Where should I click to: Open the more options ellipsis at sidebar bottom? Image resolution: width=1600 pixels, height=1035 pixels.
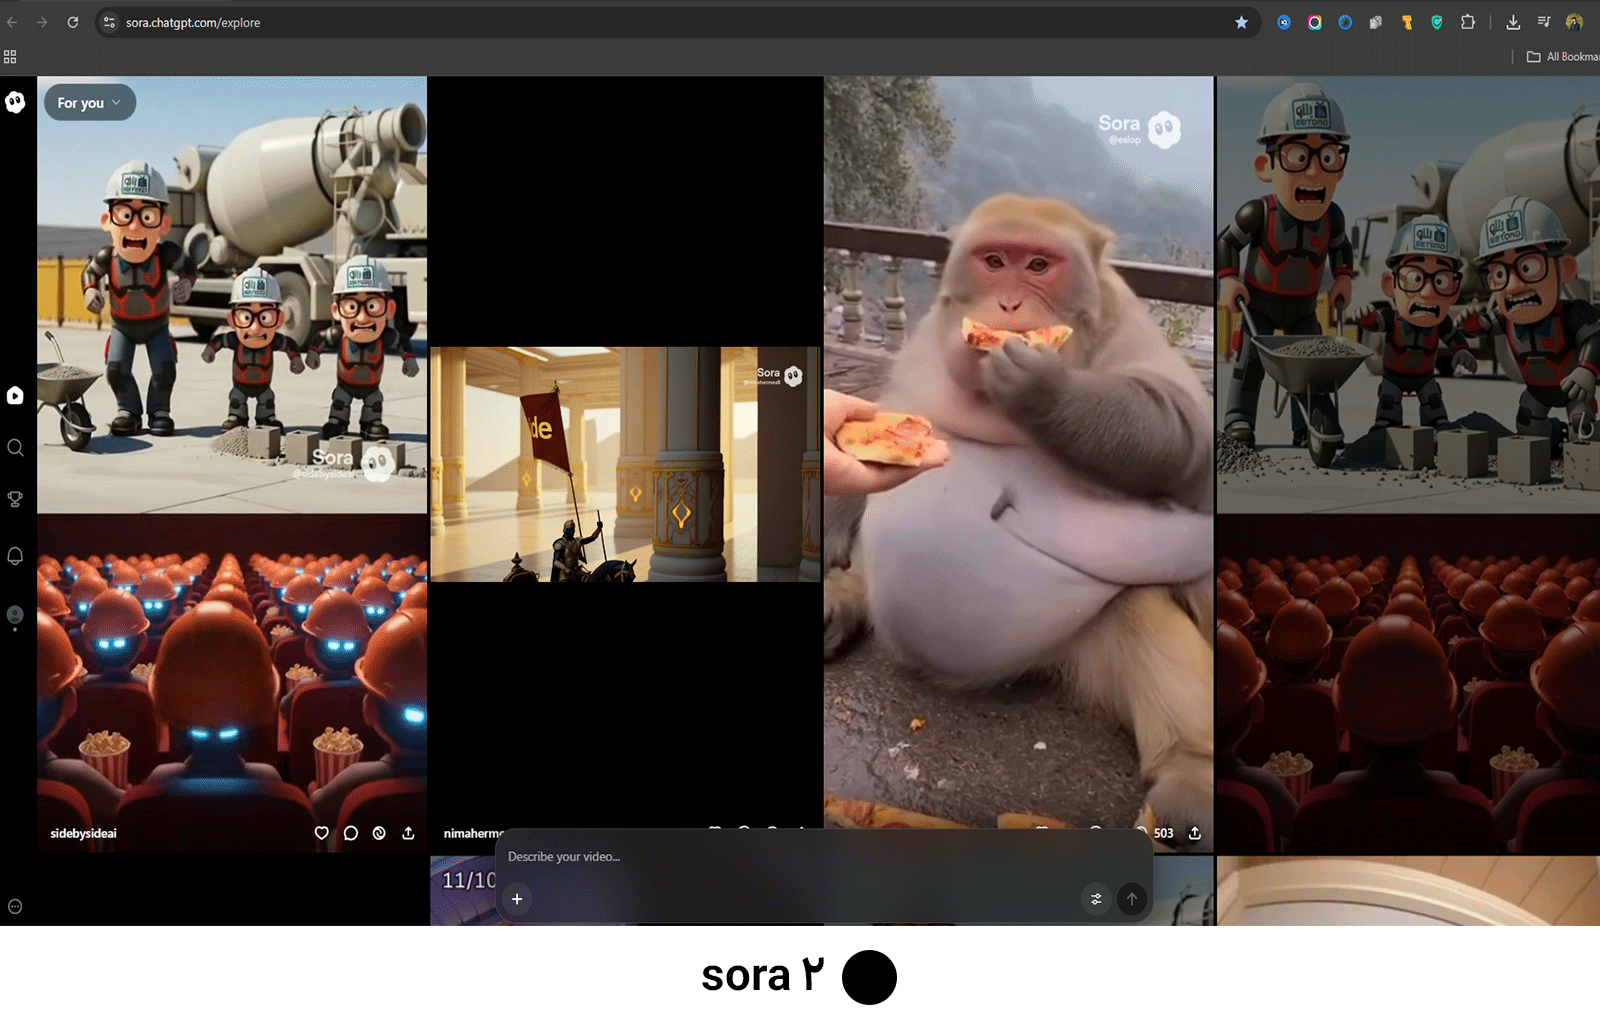click(x=15, y=907)
